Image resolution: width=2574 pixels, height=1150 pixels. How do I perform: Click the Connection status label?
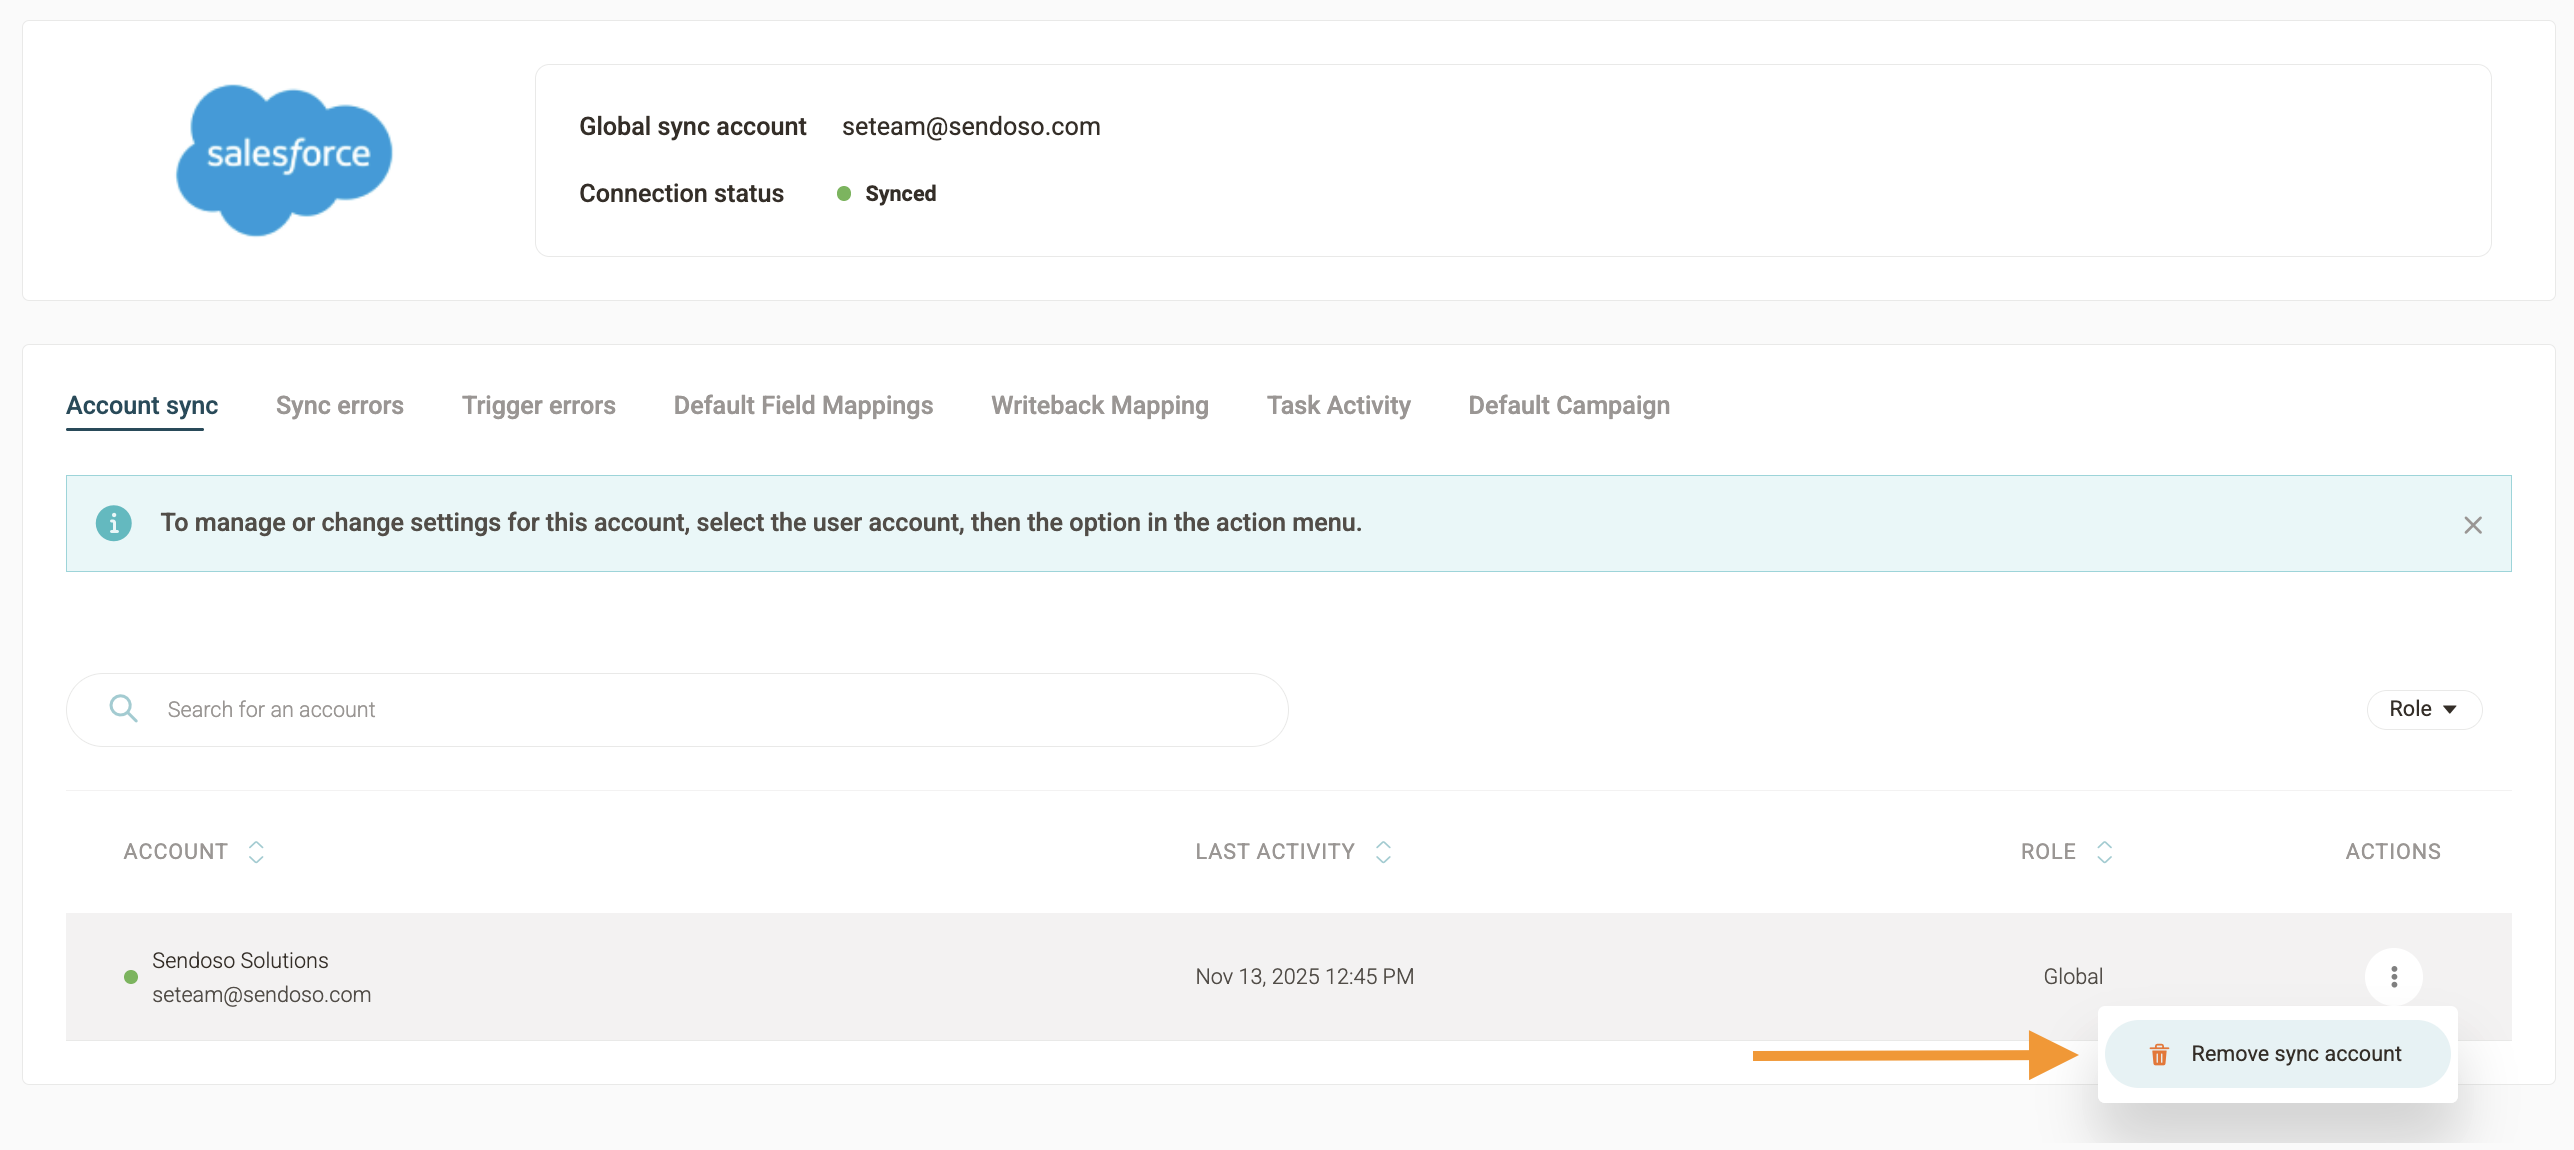pyautogui.click(x=681, y=193)
